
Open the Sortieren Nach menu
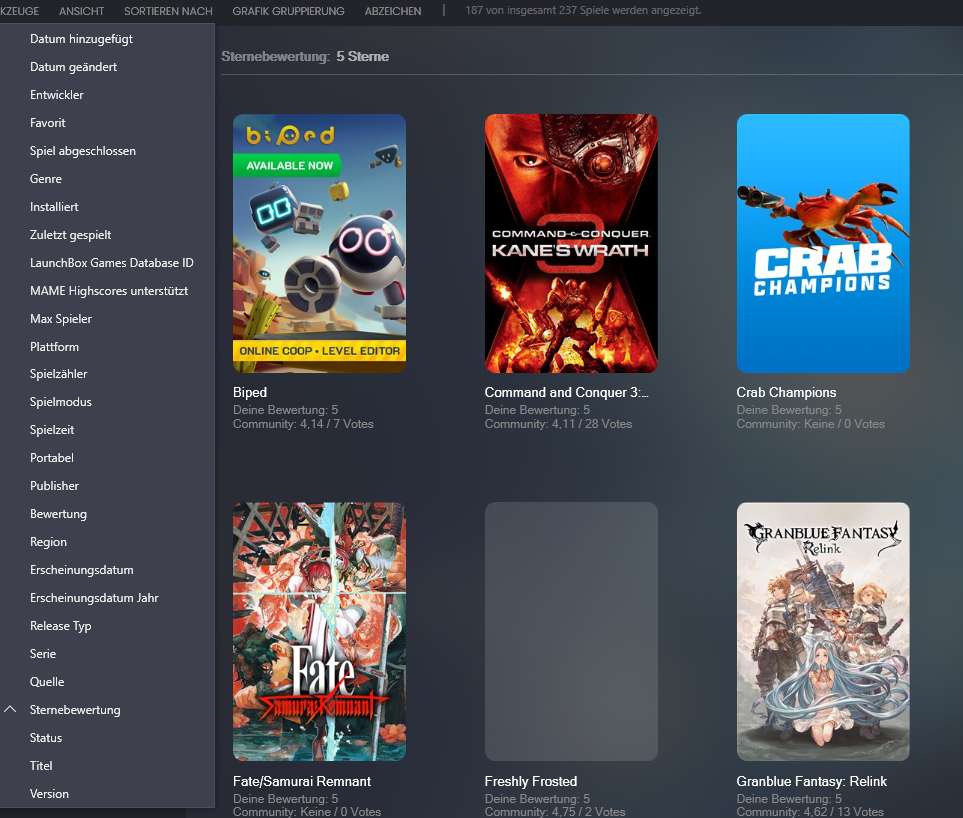coord(168,11)
